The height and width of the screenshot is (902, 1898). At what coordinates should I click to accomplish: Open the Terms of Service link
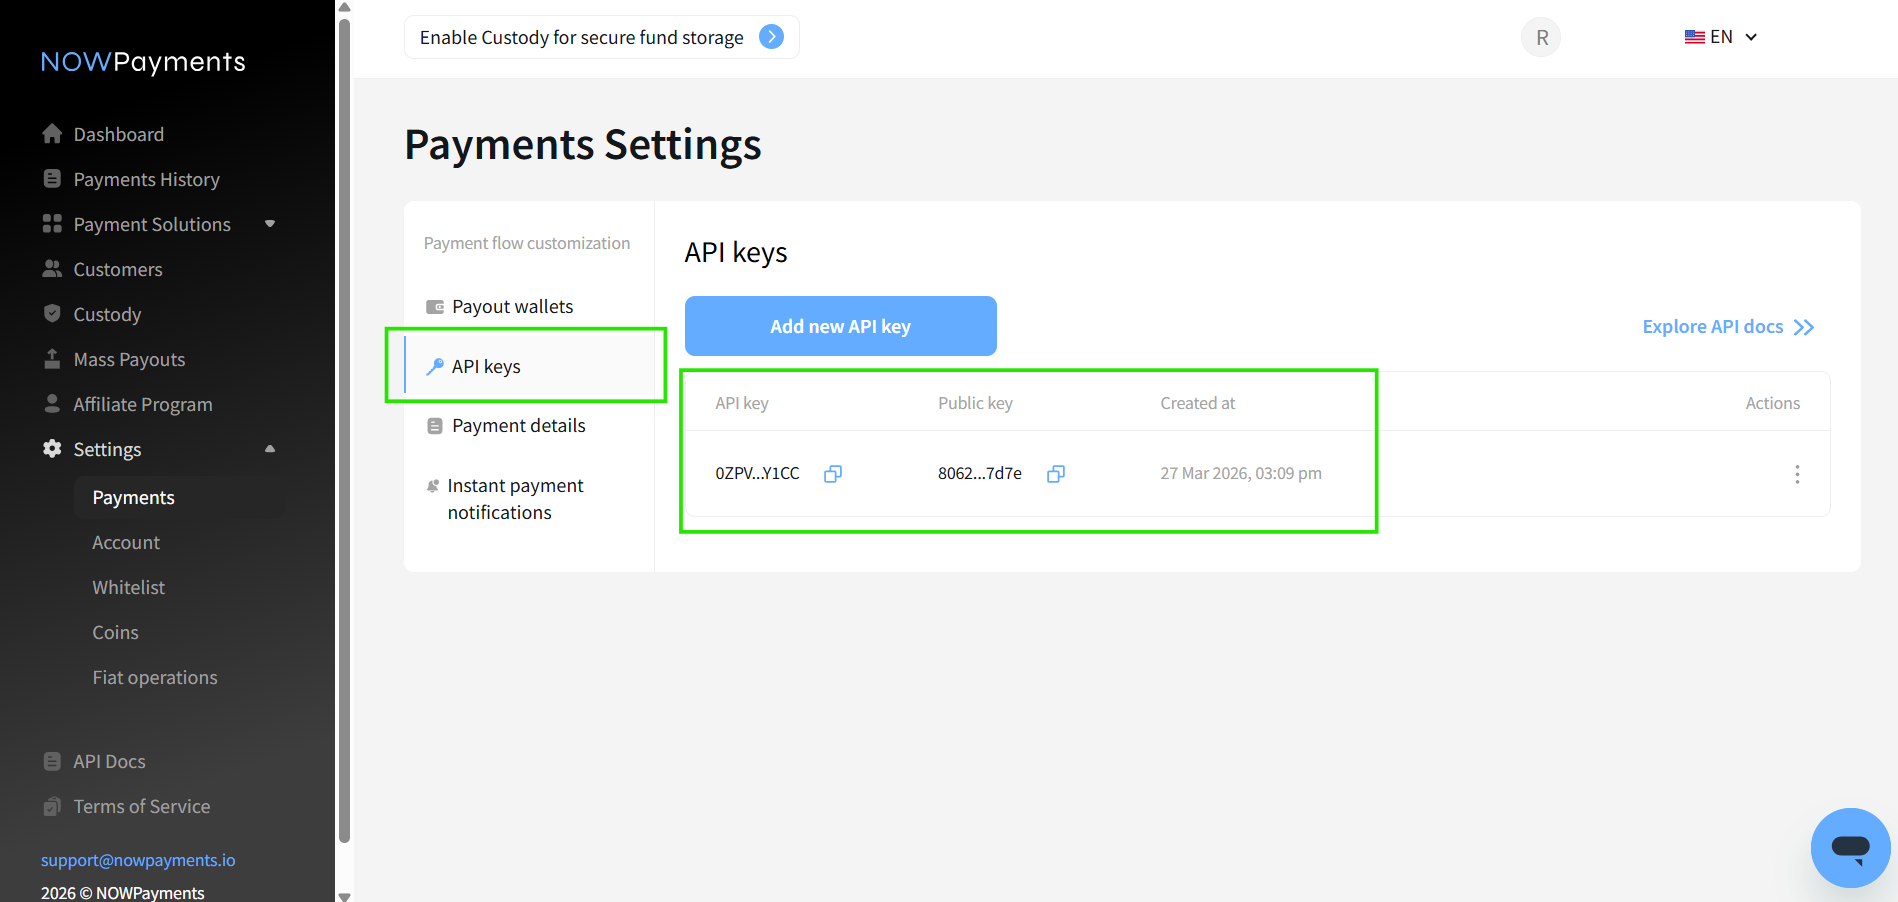[x=142, y=806]
